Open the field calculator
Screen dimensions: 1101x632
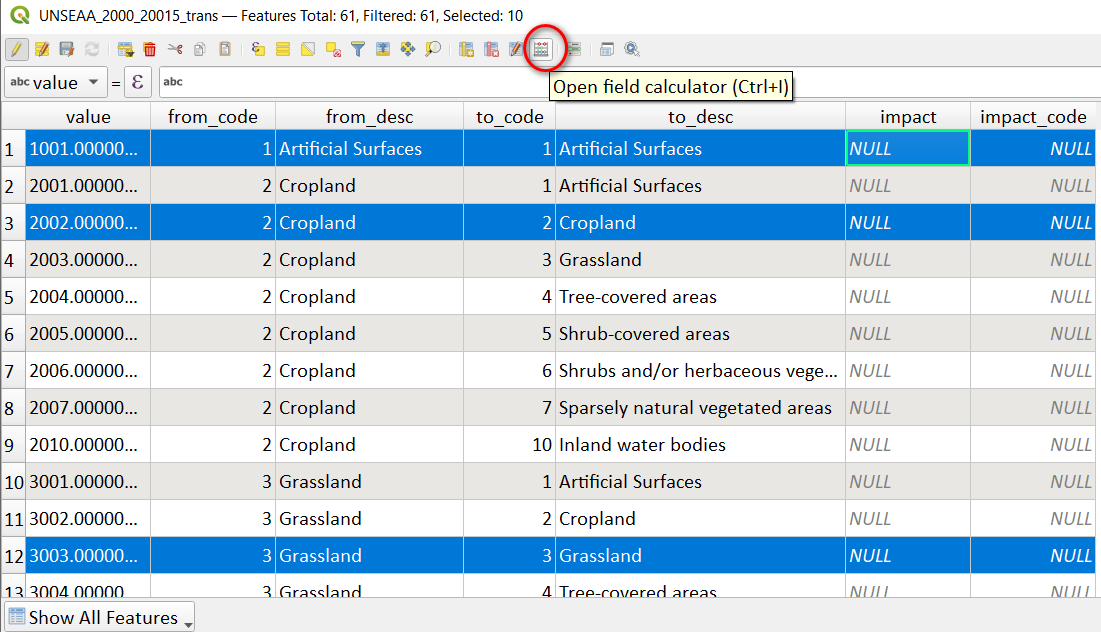[541, 49]
